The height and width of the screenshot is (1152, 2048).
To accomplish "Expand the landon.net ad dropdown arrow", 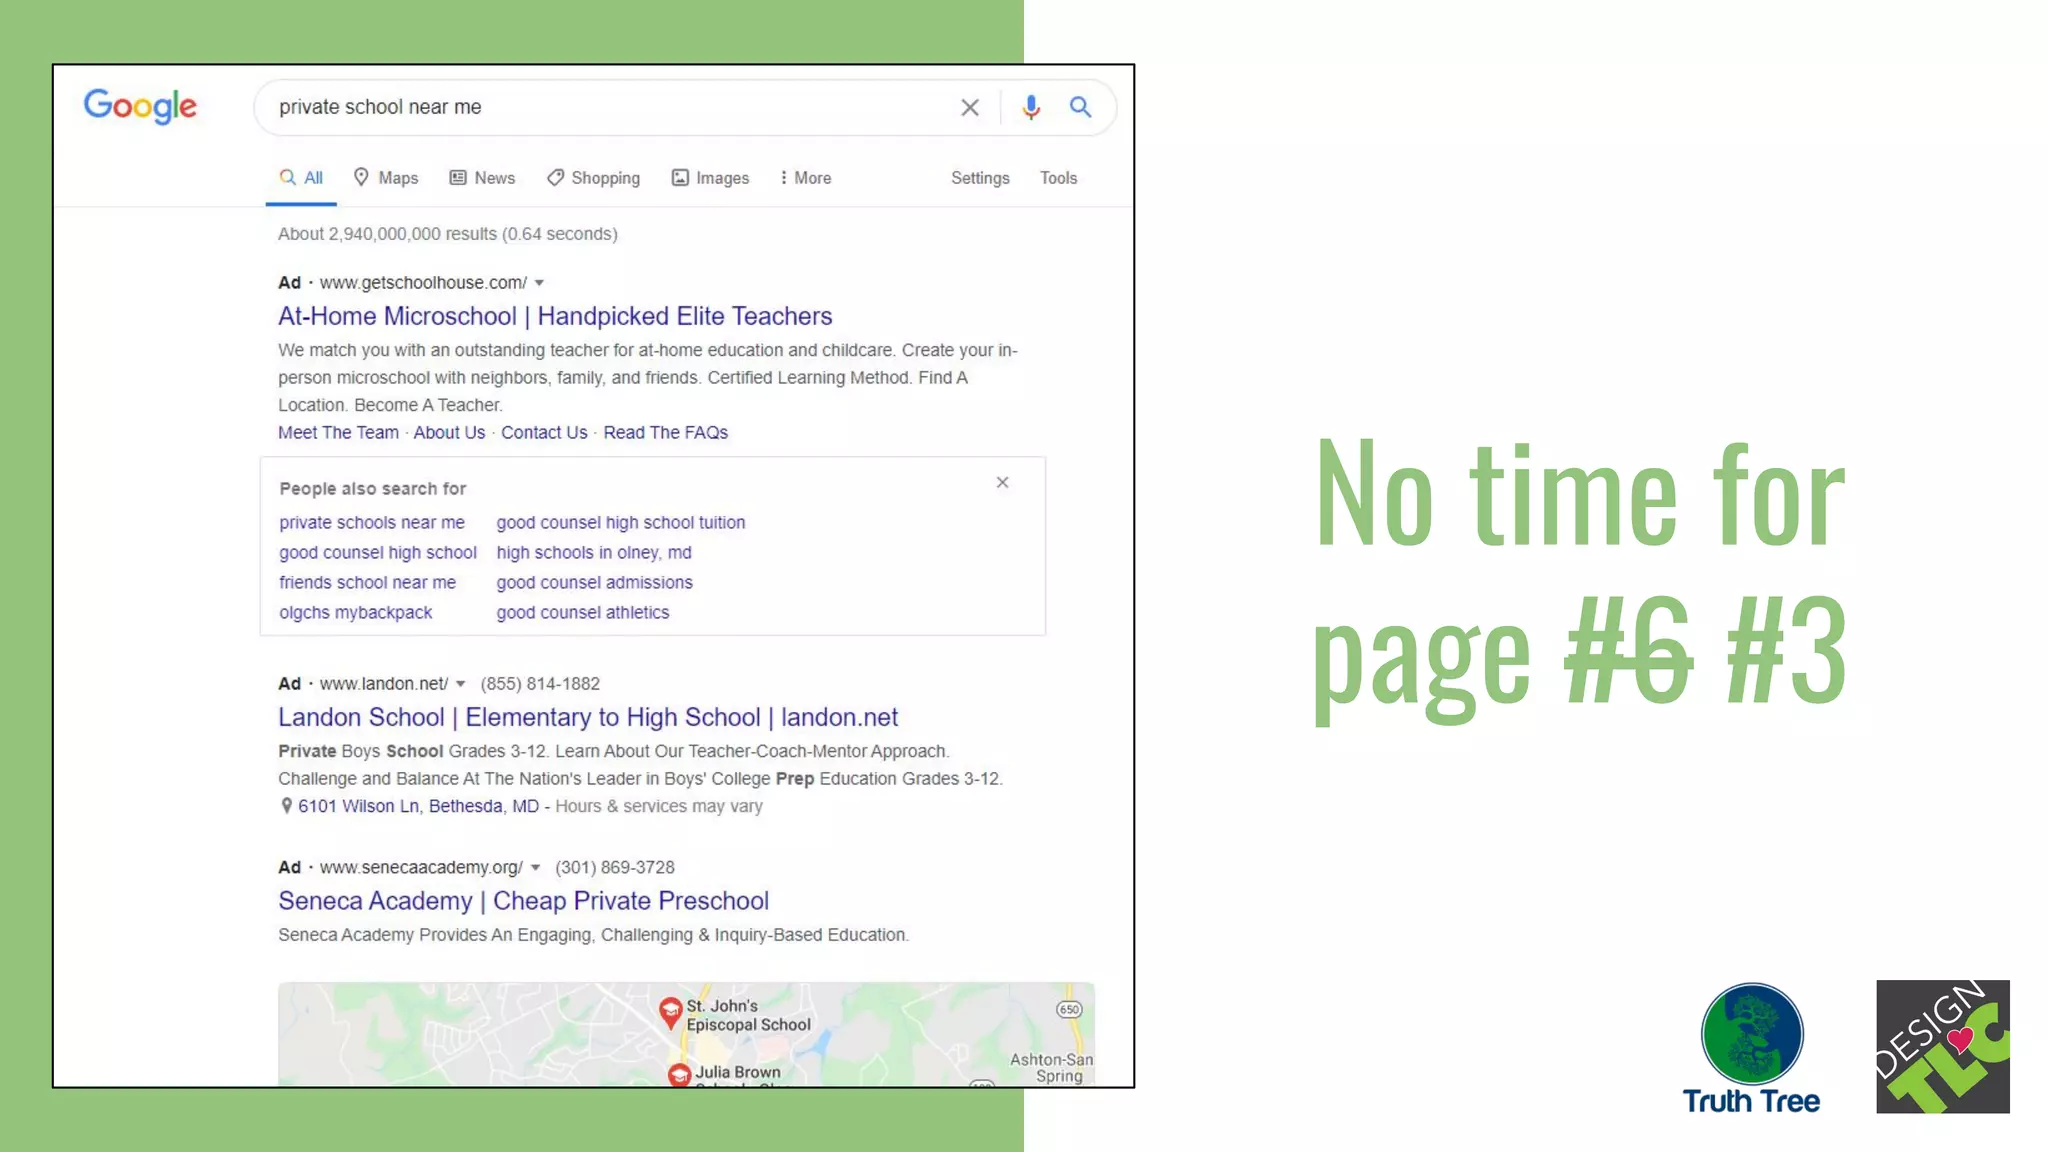I will click(461, 684).
